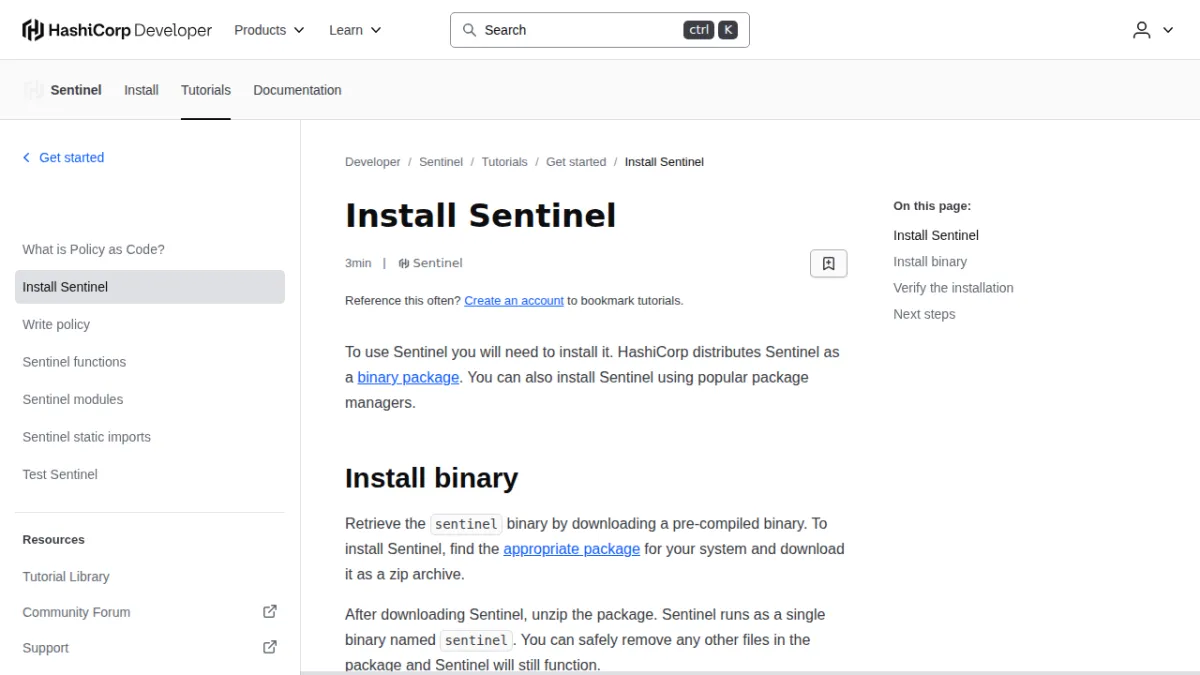Select Install Sentinel in the sidebar

(x=150, y=287)
